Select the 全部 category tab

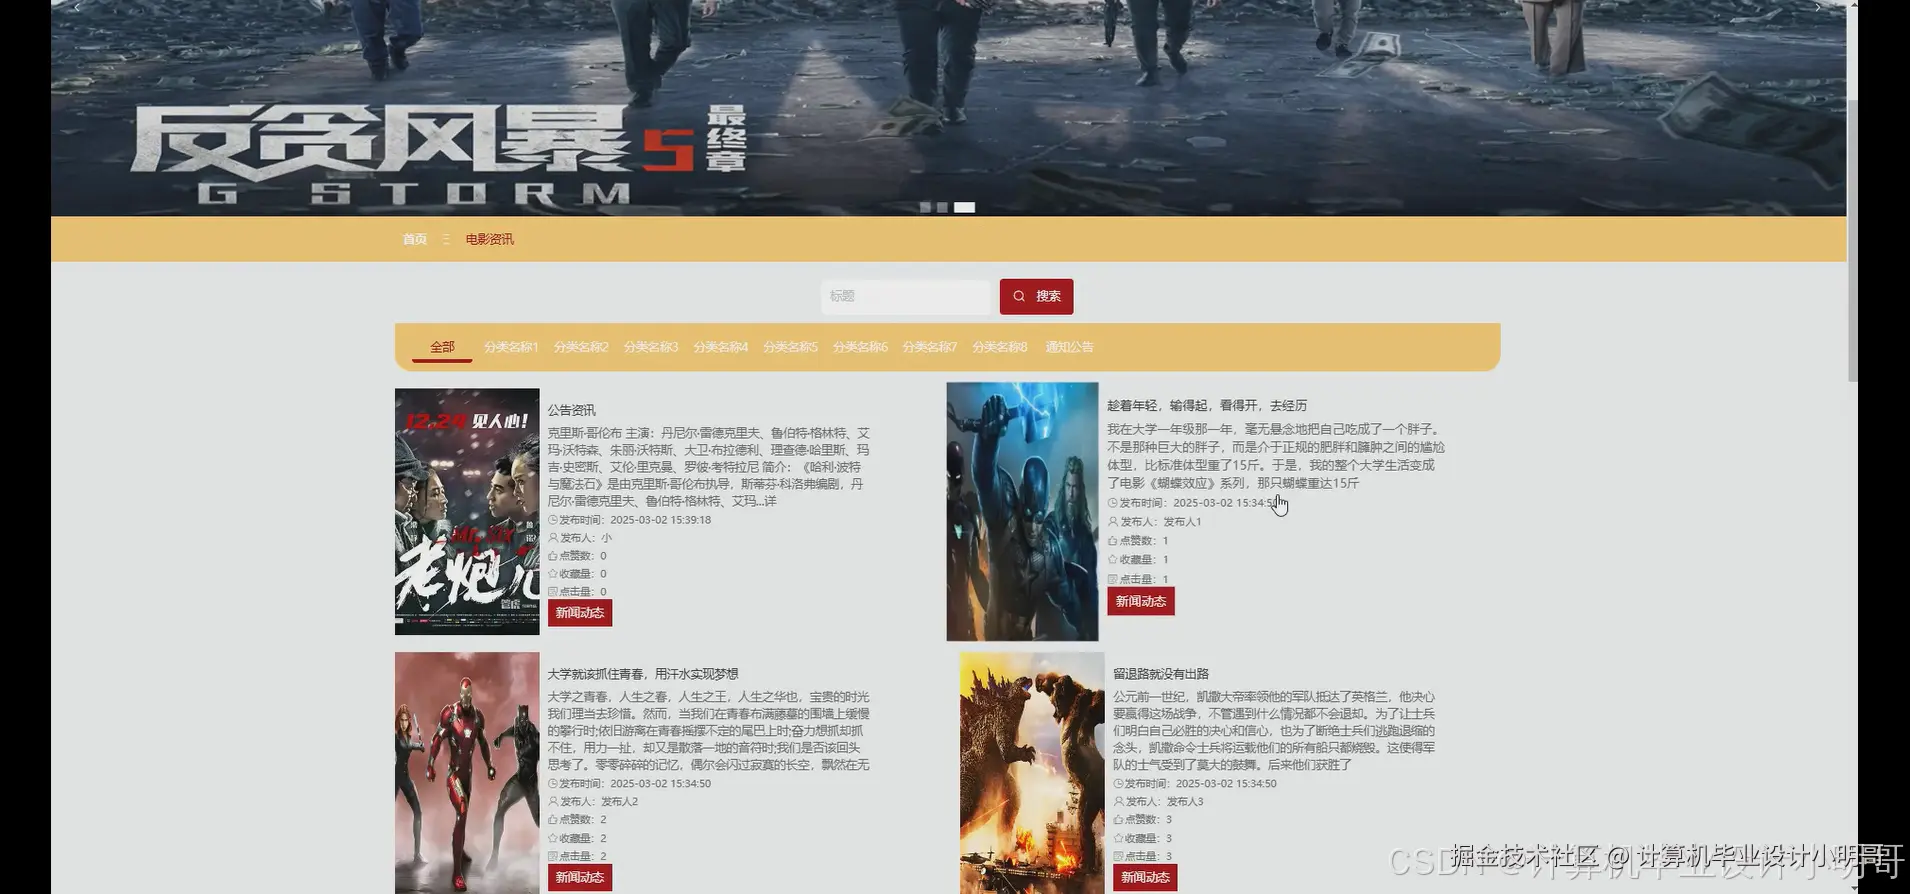[x=442, y=347]
